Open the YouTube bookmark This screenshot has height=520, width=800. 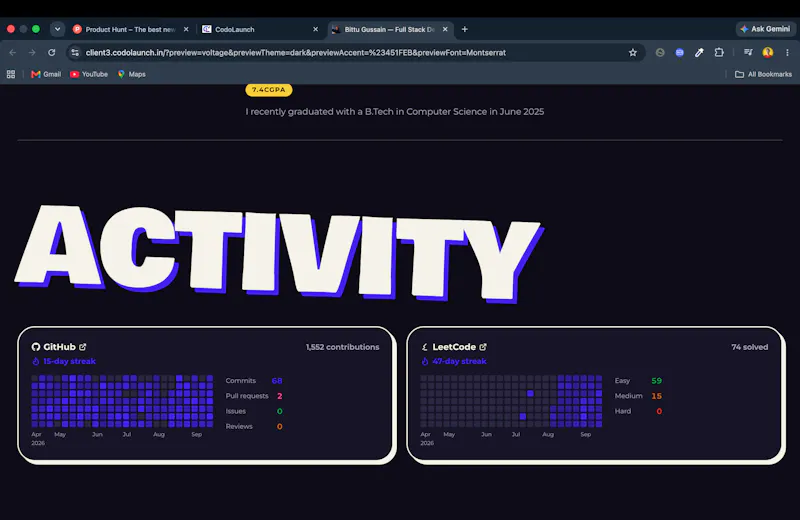(89, 74)
